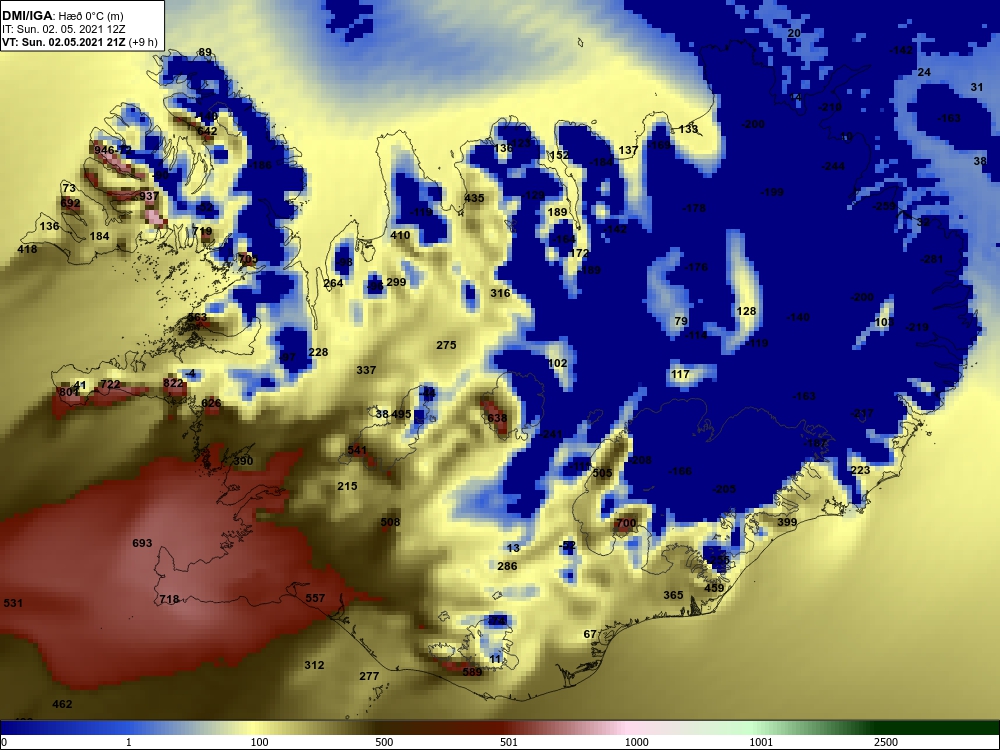Click the map value '462'
Viewport: 1000px width, 750px height.
(62, 704)
